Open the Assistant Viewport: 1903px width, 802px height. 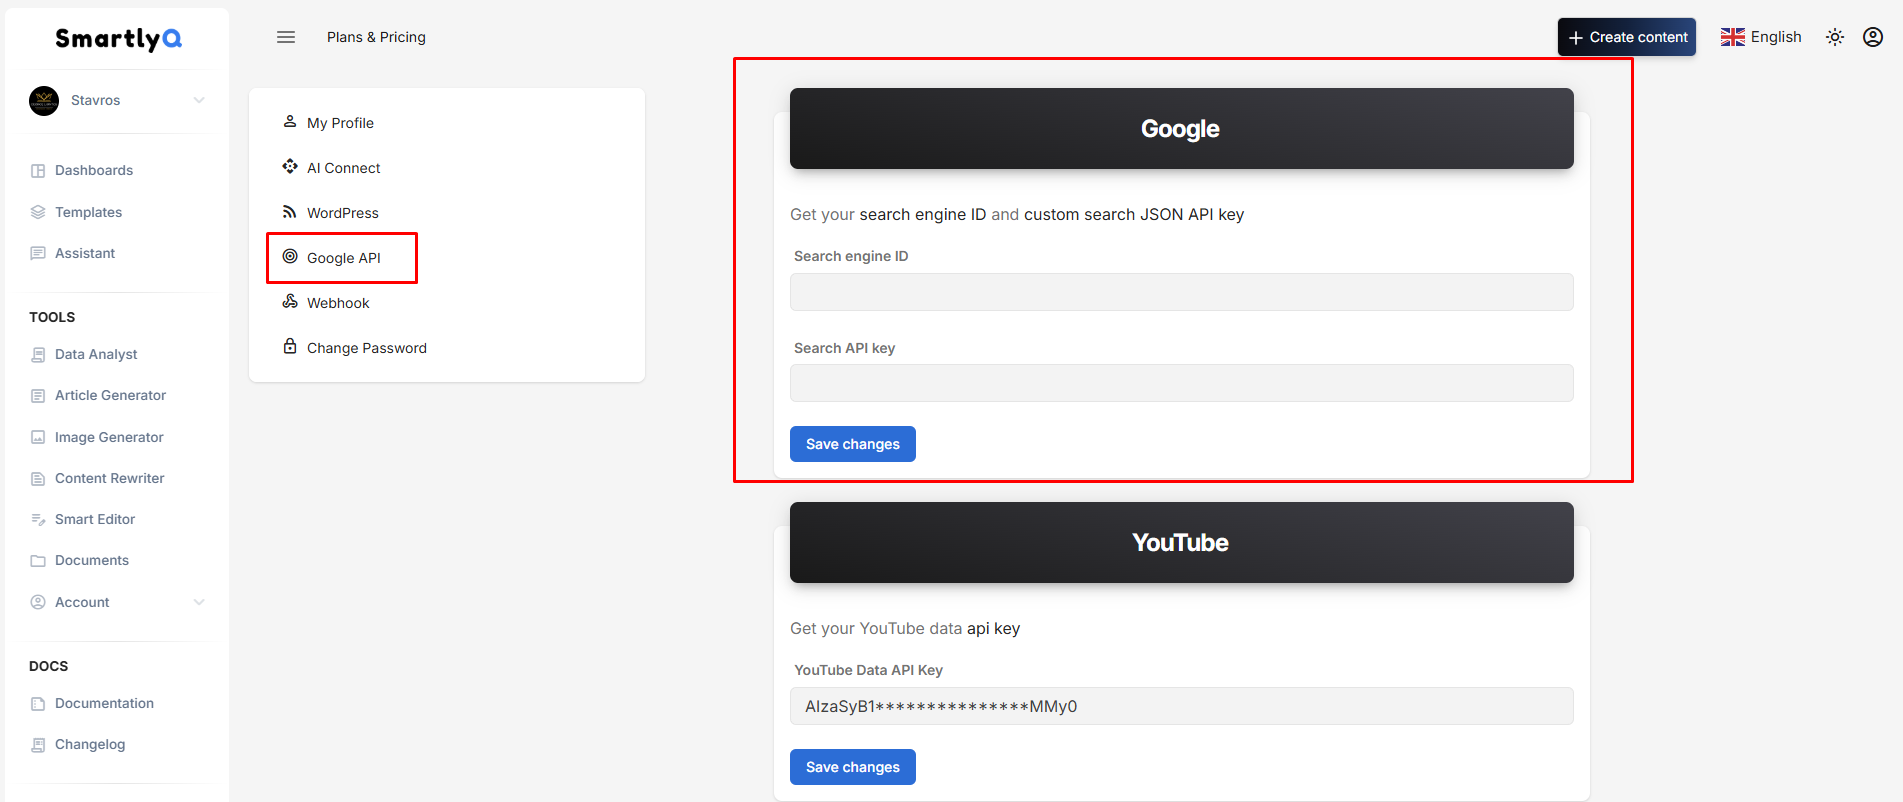(85, 254)
